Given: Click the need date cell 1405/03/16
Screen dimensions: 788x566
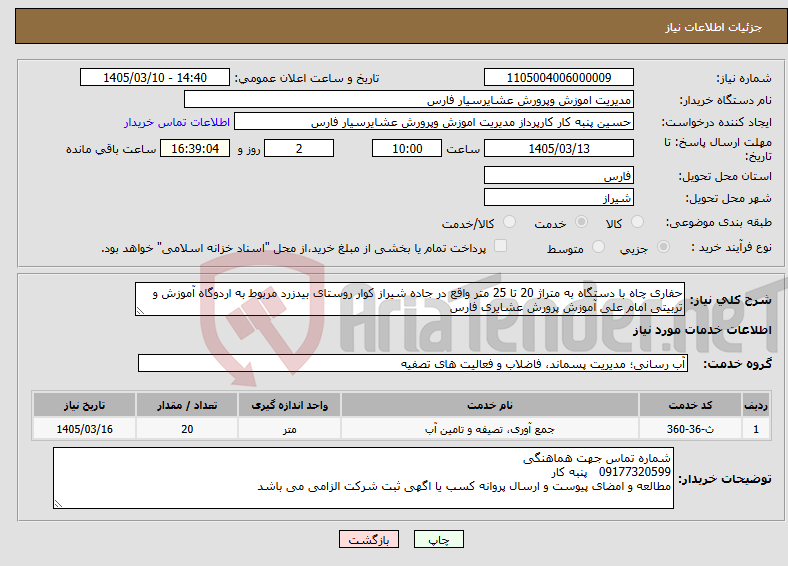Looking at the screenshot, I should tap(84, 429).
